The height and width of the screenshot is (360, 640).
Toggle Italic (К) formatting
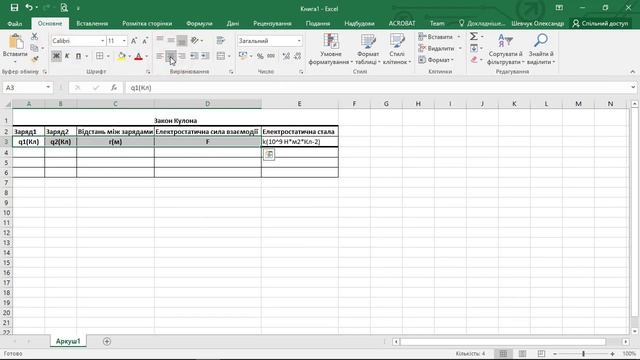(67, 56)
